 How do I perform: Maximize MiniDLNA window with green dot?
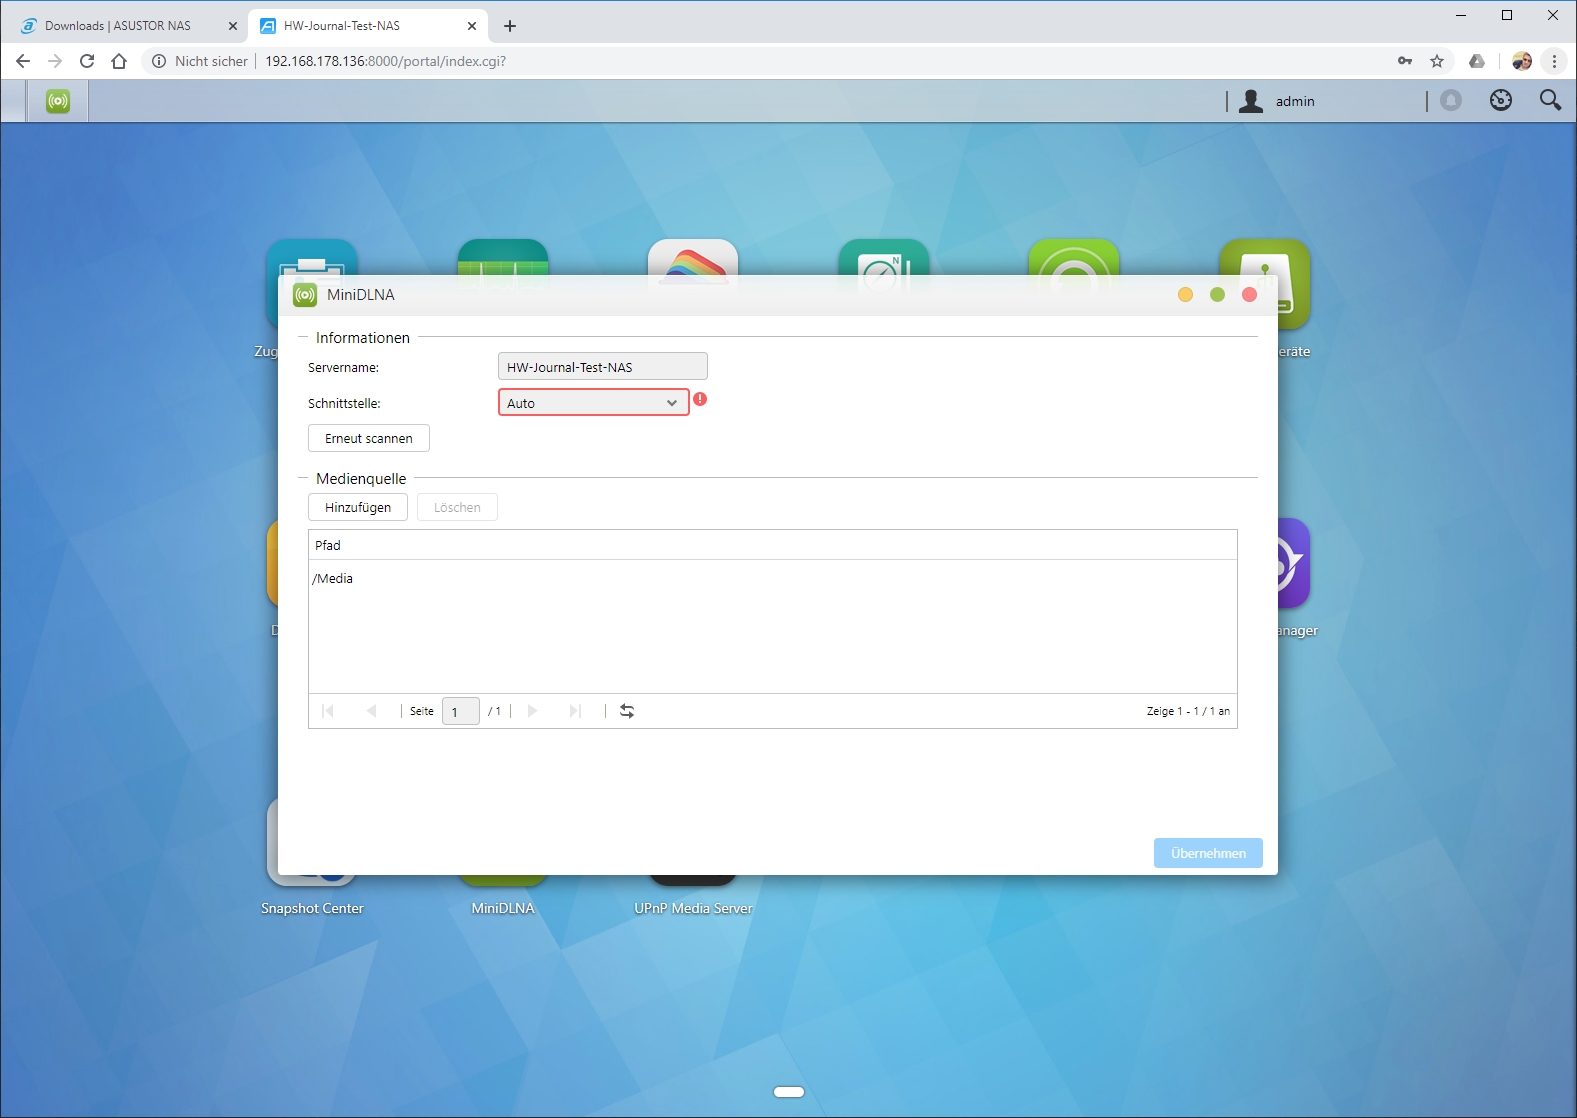[1217, 294]
